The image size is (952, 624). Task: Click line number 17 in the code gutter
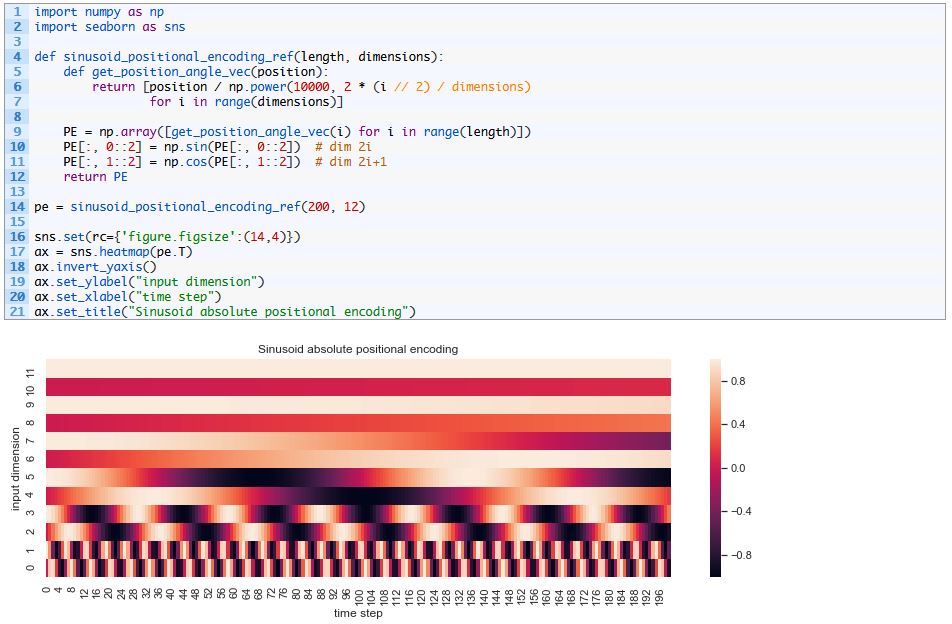click(17, 251)
